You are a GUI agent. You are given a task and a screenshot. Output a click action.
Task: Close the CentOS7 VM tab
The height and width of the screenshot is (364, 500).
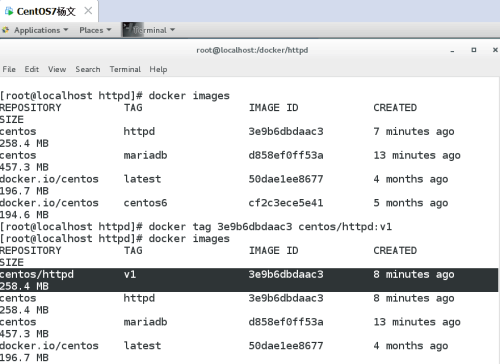coord(88,11)
